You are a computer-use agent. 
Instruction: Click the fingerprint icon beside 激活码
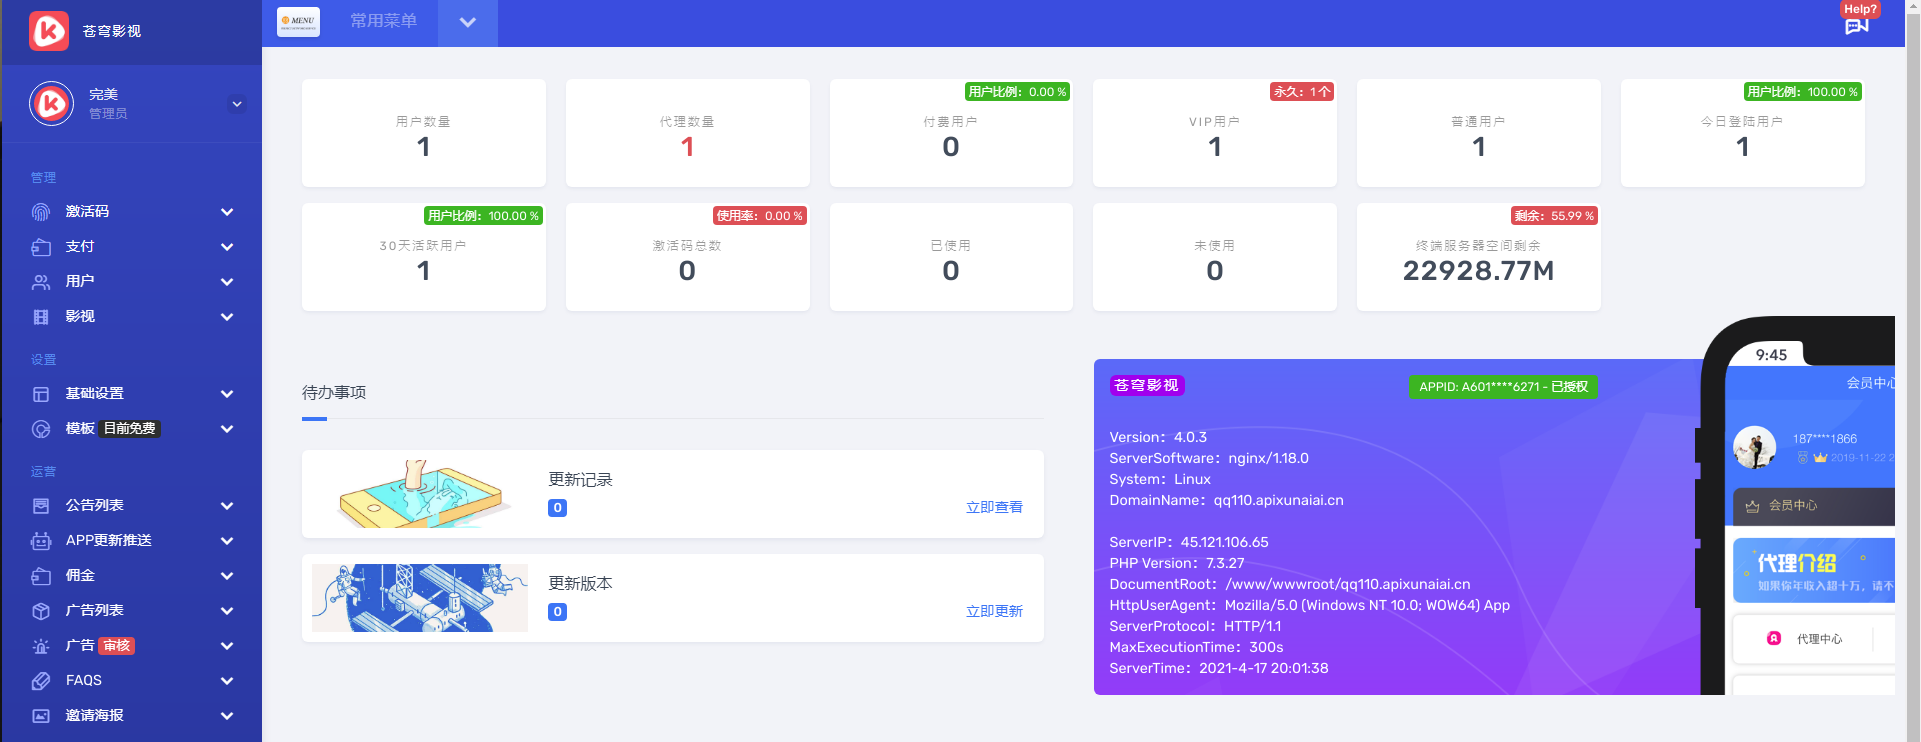pos(41,212)
